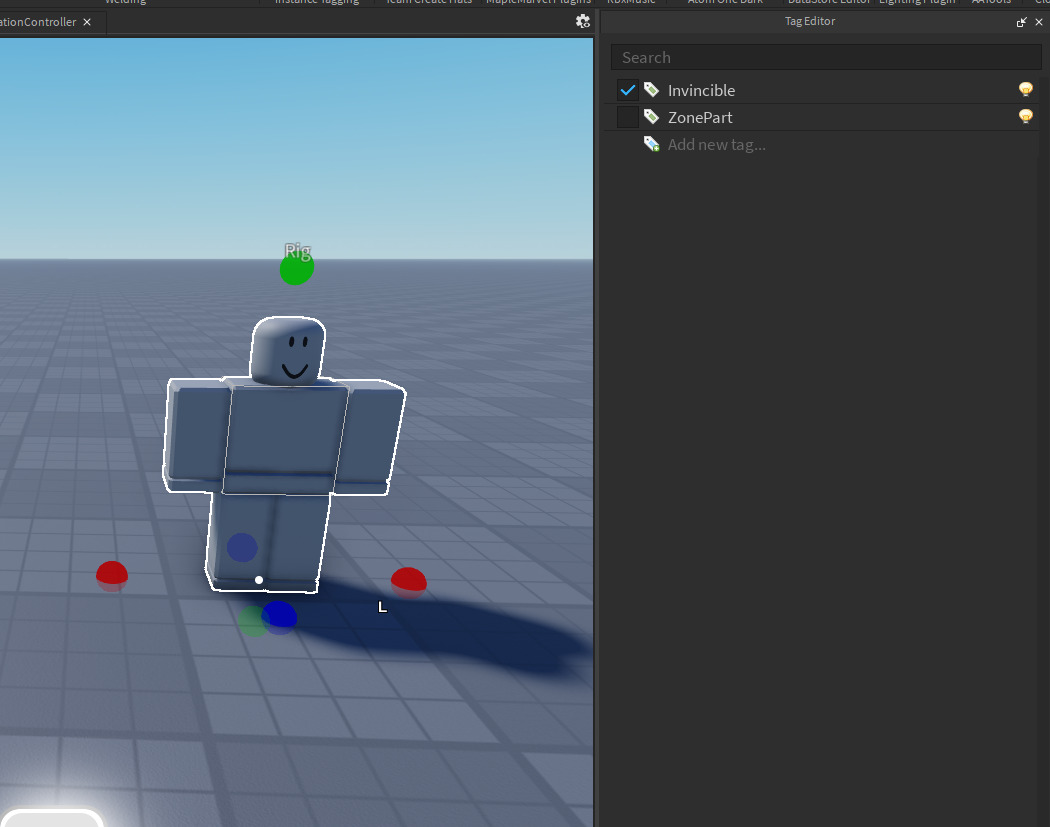Click the gear icon above the viewport
This screenshot has width=1050, height=827.
pos(583,20)
